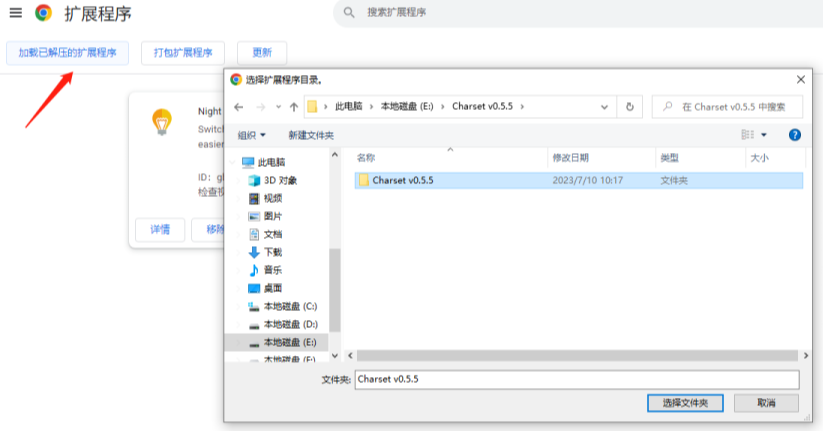Screen dimensions: 823x431
Task: Select 本地磁盘 (E:) in the address breadcrumb
Action: [407, 107]
